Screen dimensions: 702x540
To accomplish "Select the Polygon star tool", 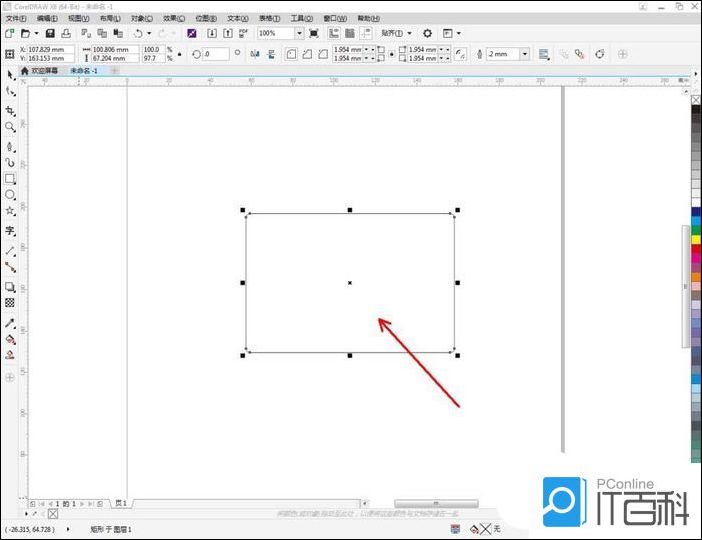I will tap(10, 211).
